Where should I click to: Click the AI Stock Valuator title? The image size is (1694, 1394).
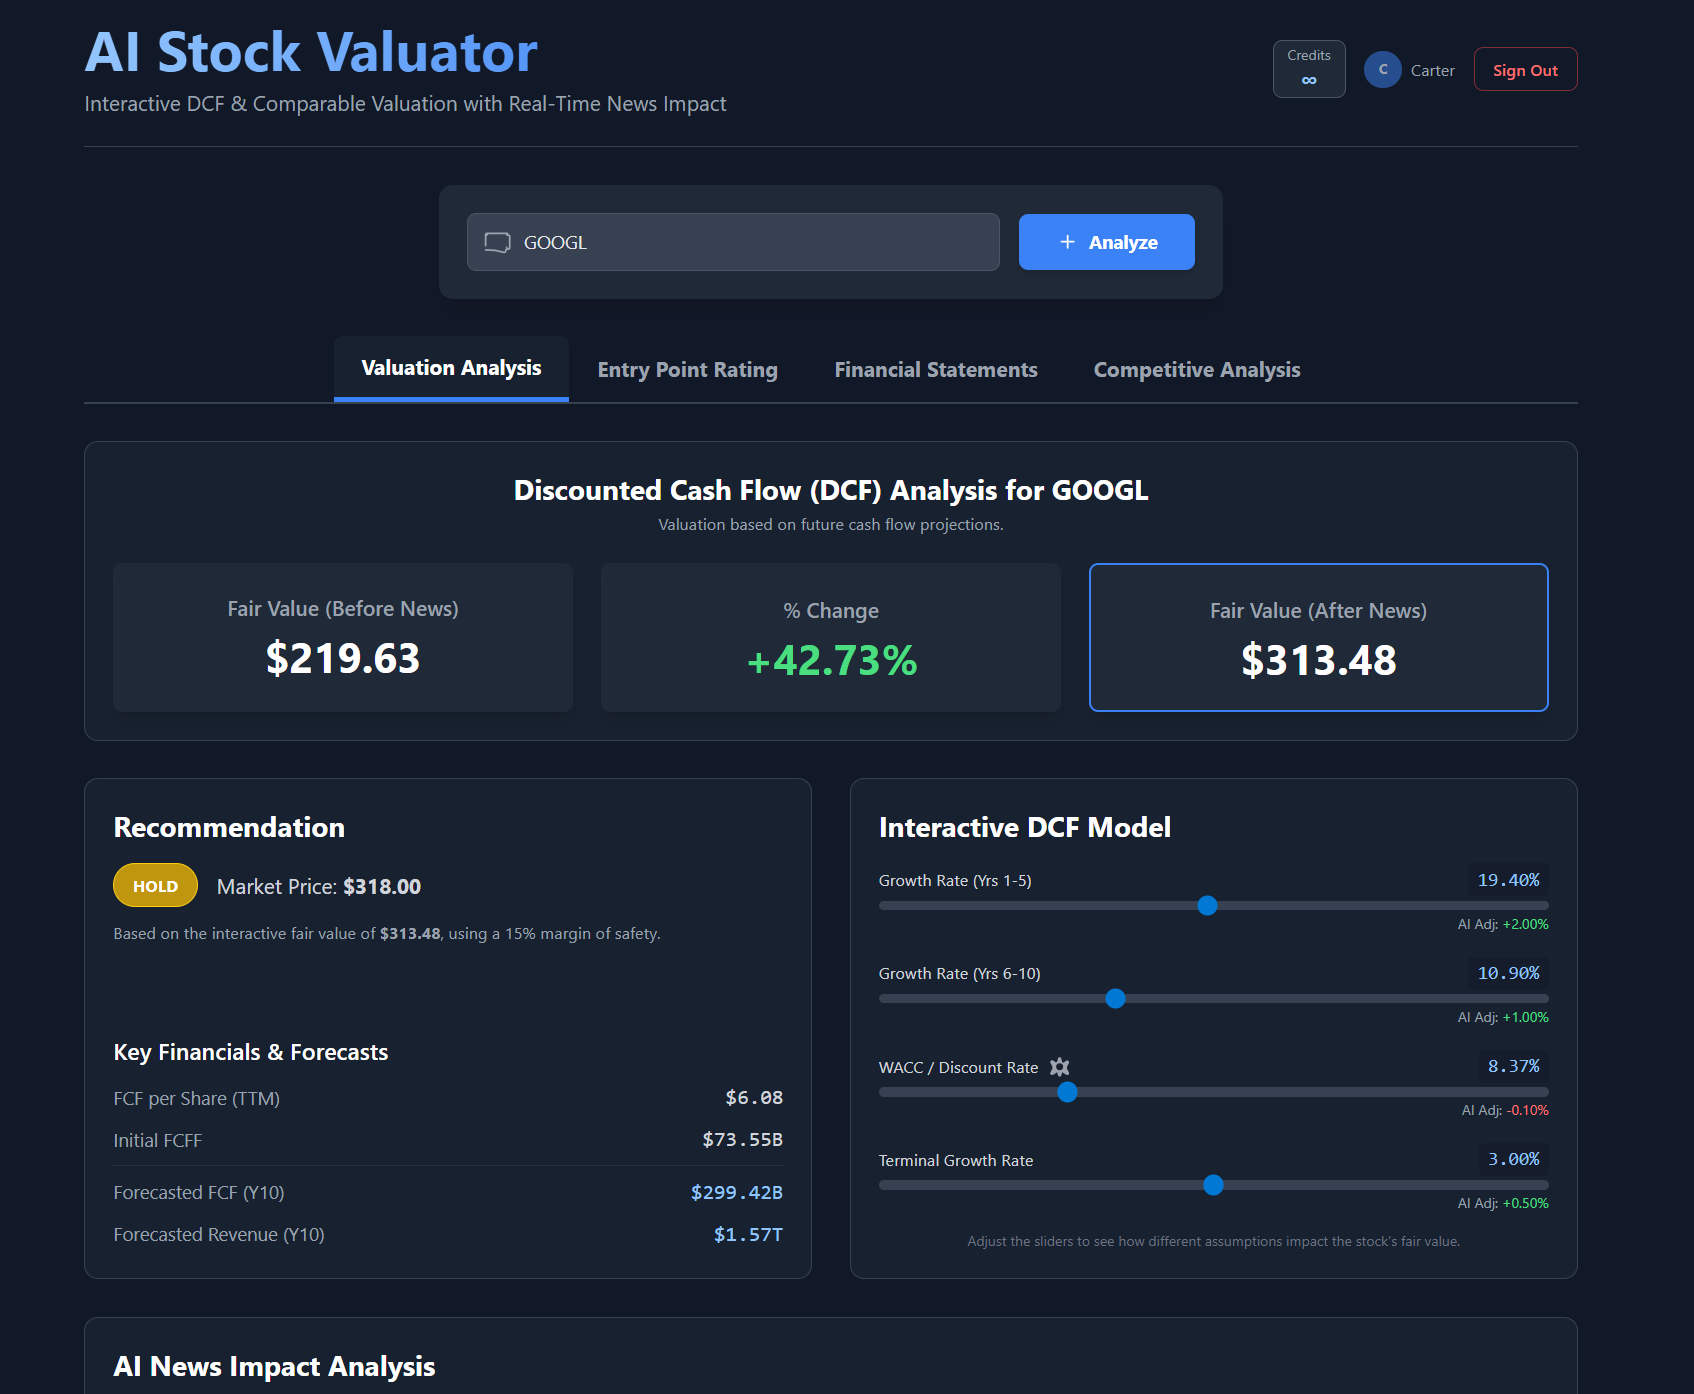point(310,52)
